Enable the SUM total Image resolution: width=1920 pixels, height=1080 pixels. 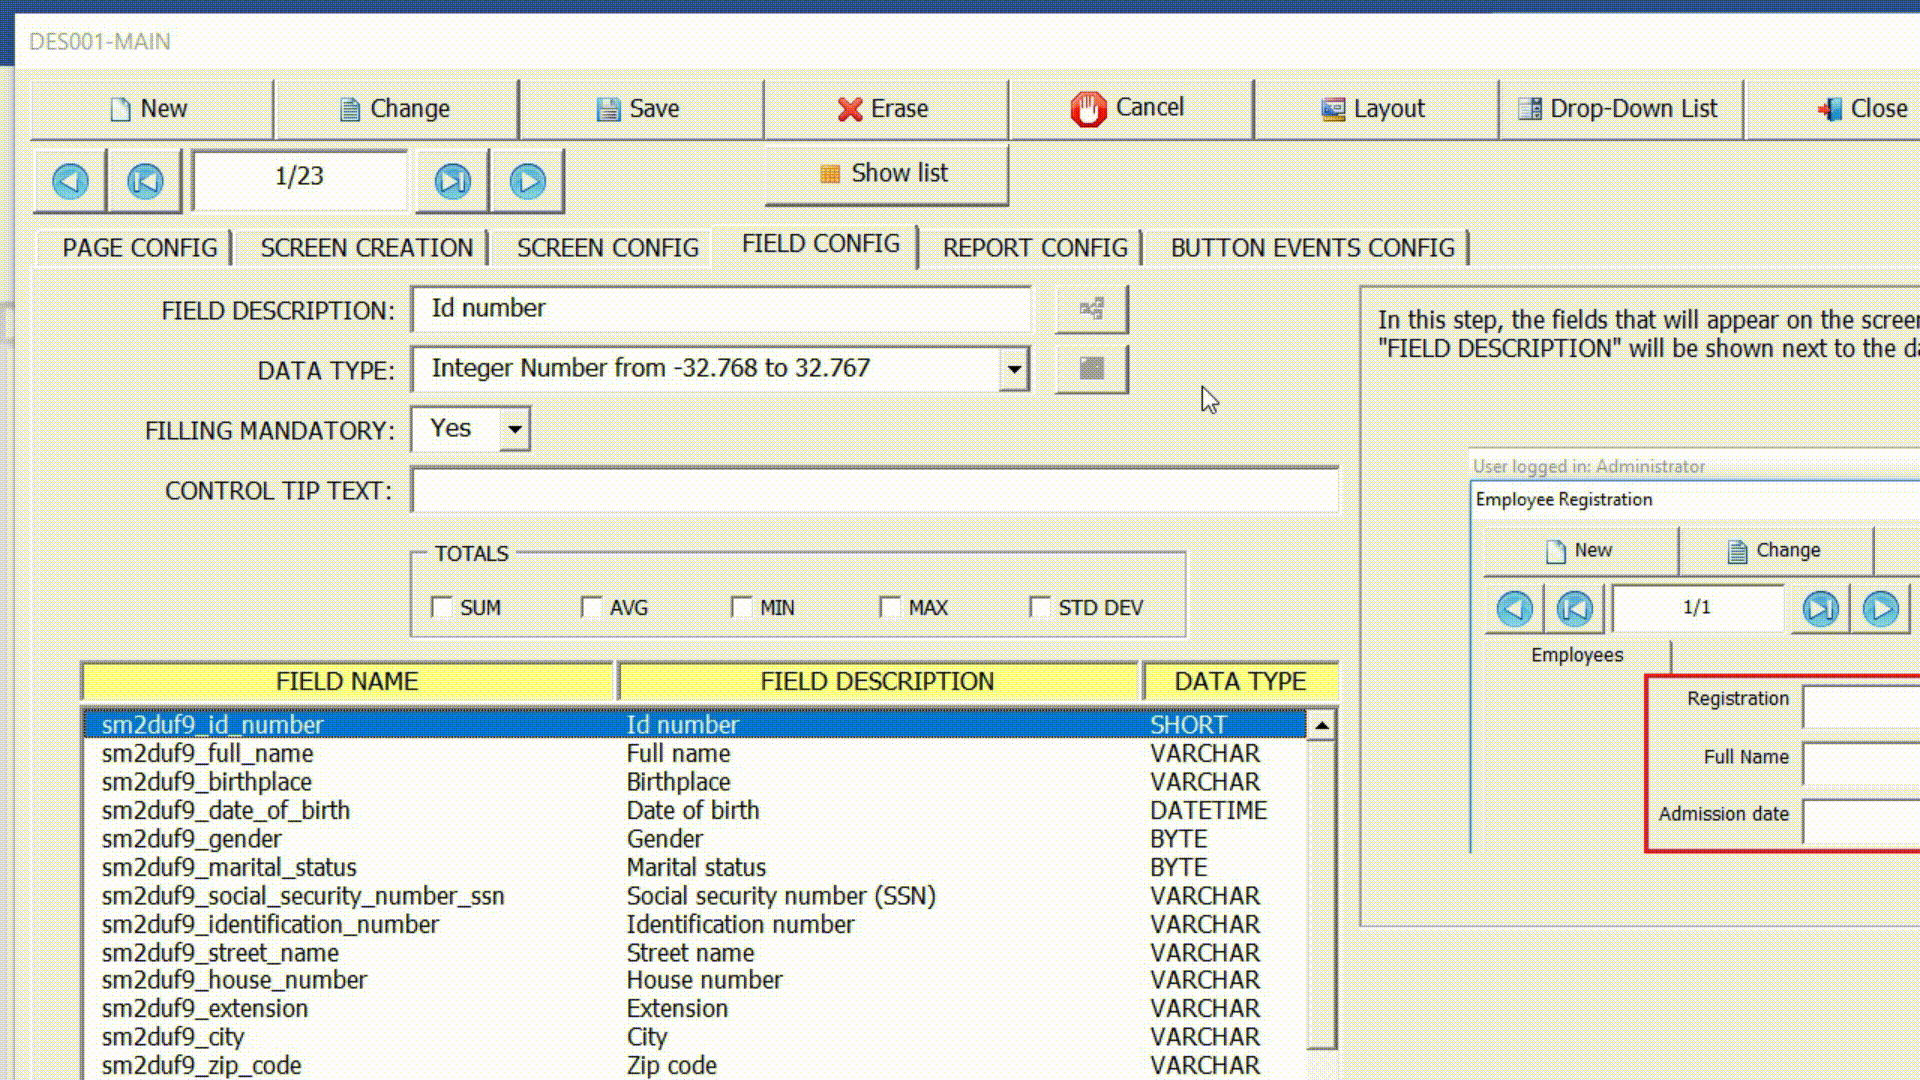pyautogui.click(x=442, y=607)
